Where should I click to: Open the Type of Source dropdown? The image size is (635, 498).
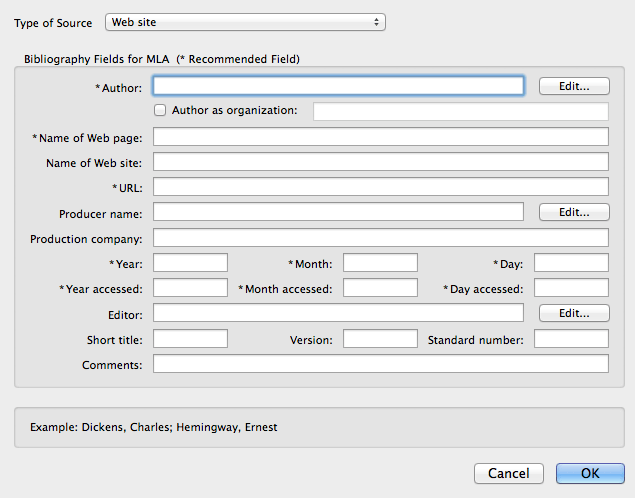tap(245, 22)
